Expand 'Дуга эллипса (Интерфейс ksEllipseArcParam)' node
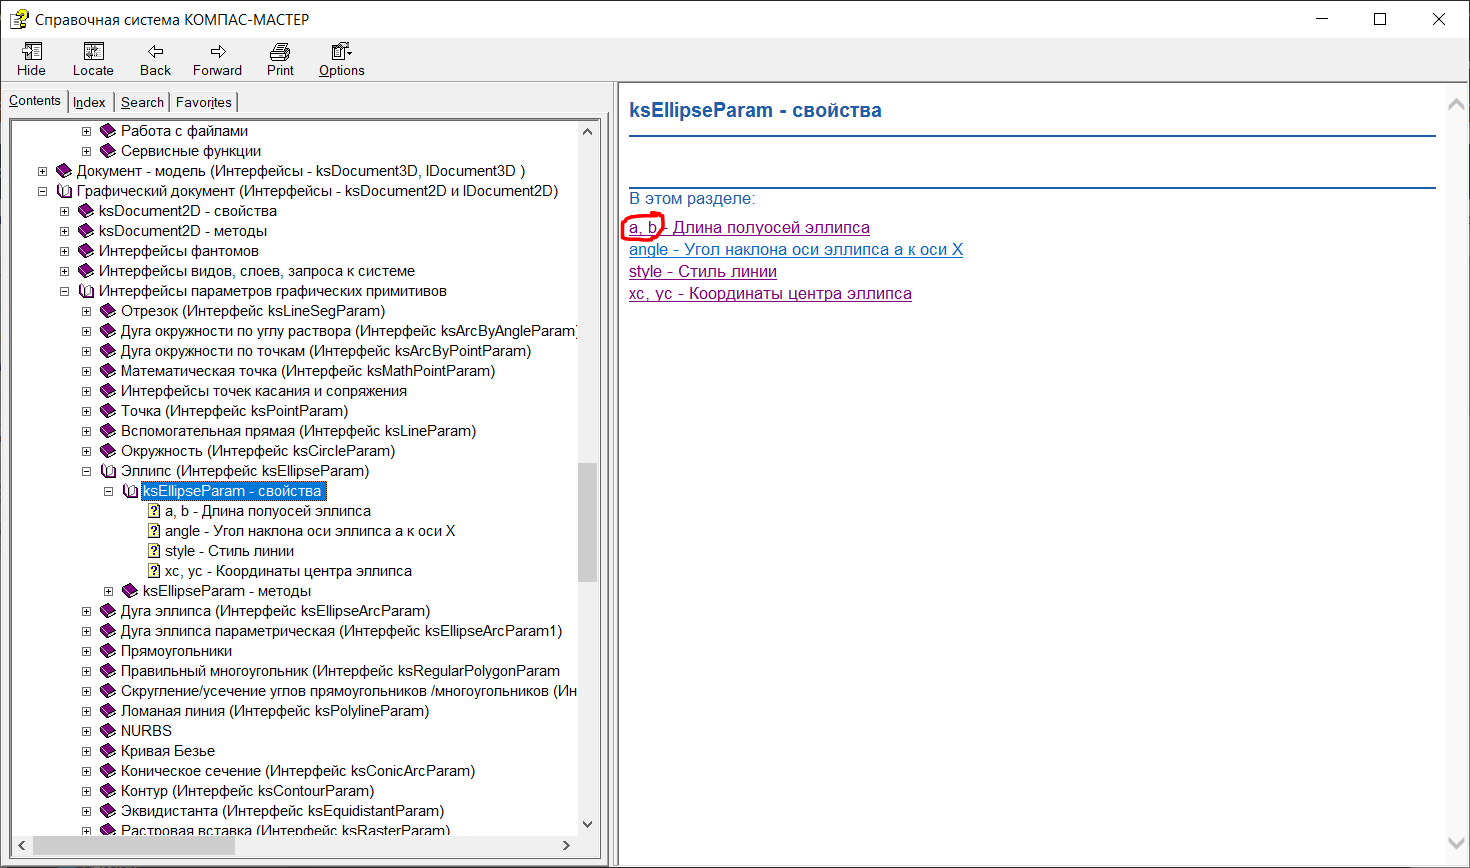 (x=86, y=611)
